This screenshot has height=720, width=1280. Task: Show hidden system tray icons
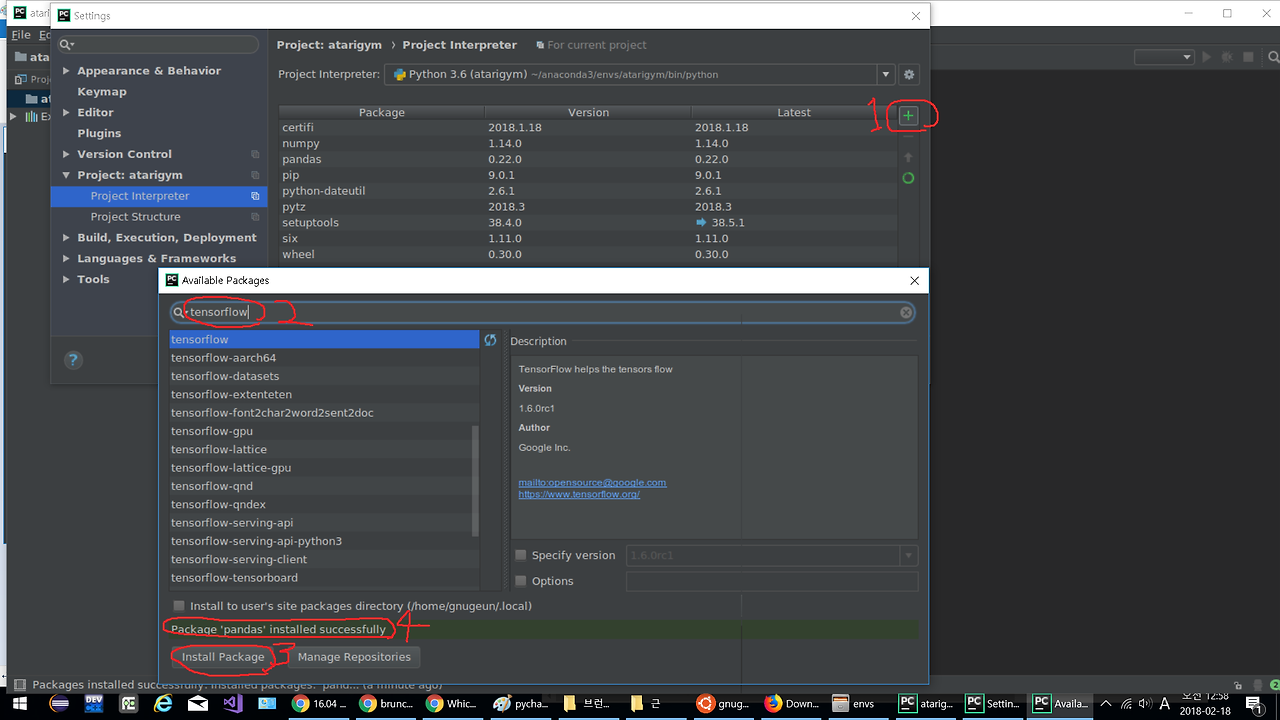[x=1106, y=703]
